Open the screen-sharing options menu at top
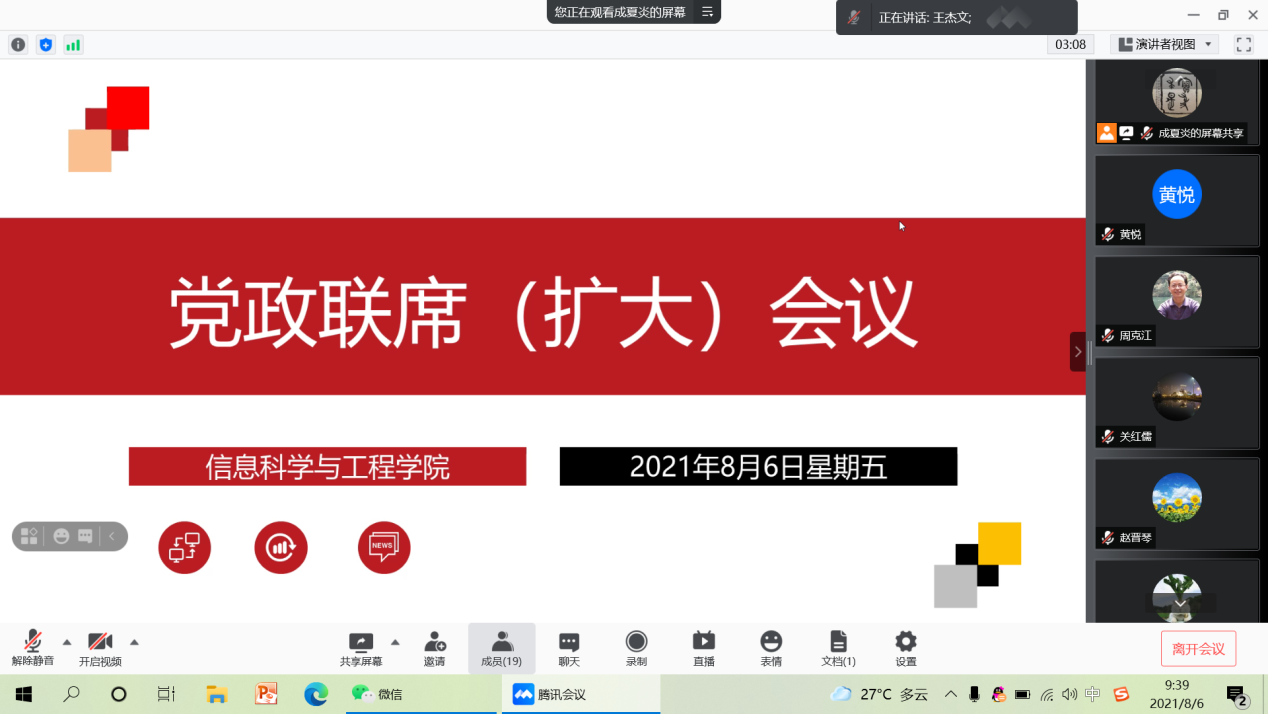 click(x=707, y=12)
